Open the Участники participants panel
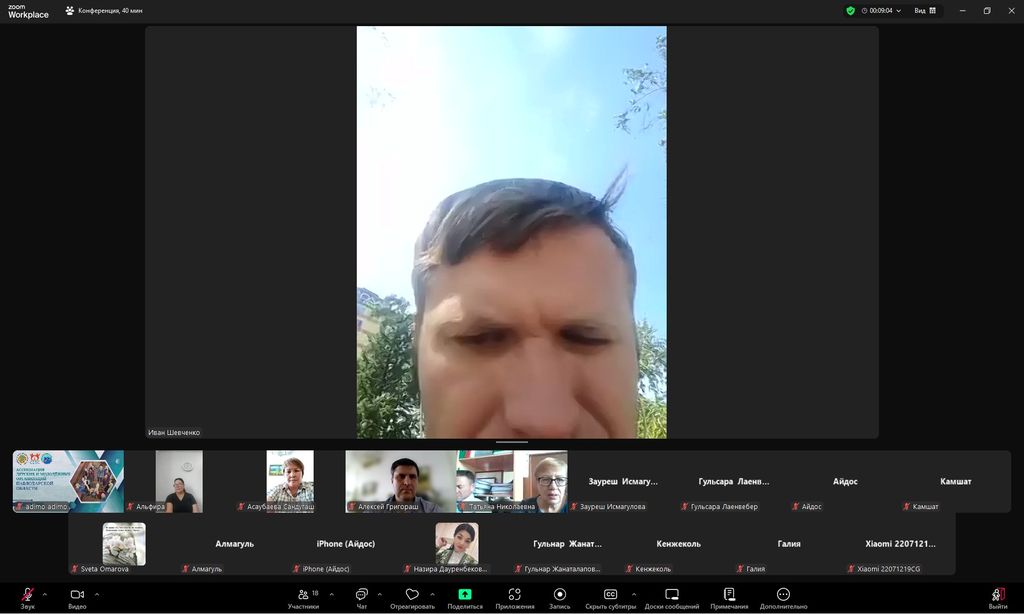 pyautogui.click(x=303, y=596)
